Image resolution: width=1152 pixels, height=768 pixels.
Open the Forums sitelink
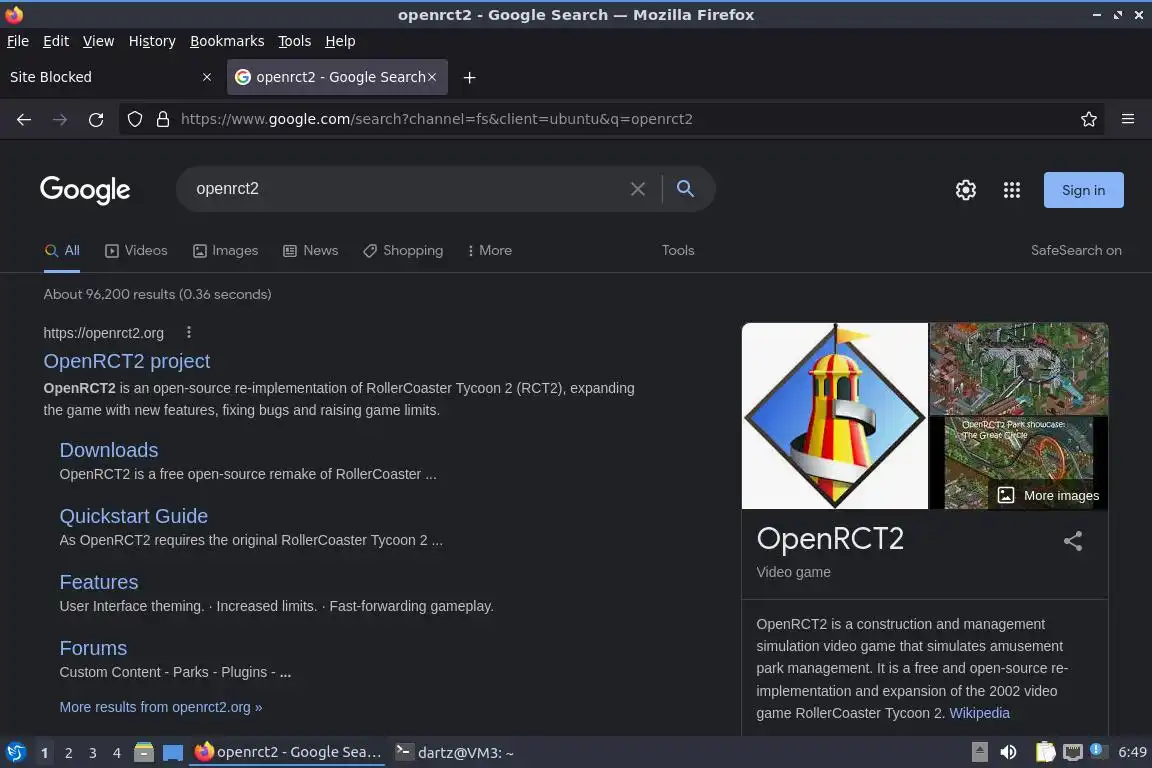tap(93, 648)
